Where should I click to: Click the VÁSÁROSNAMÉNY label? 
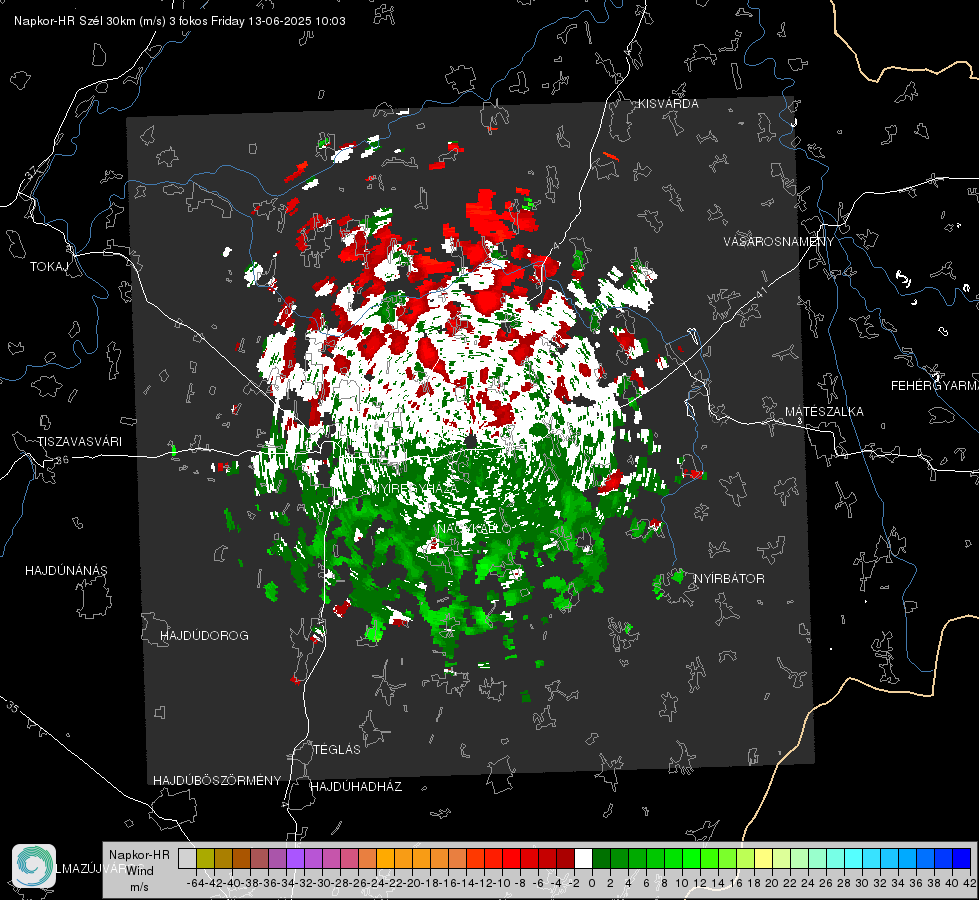(x=779, y=242)
